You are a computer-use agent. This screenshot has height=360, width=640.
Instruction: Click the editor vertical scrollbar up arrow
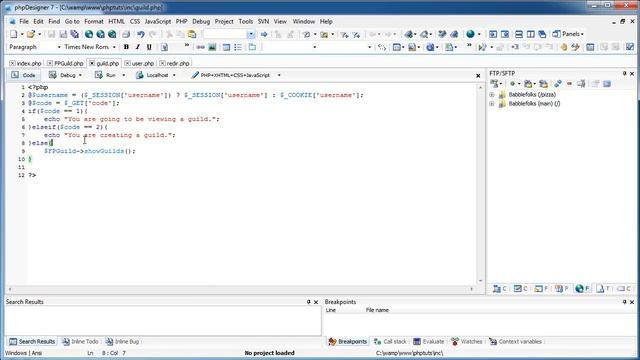tap(480, 87)
